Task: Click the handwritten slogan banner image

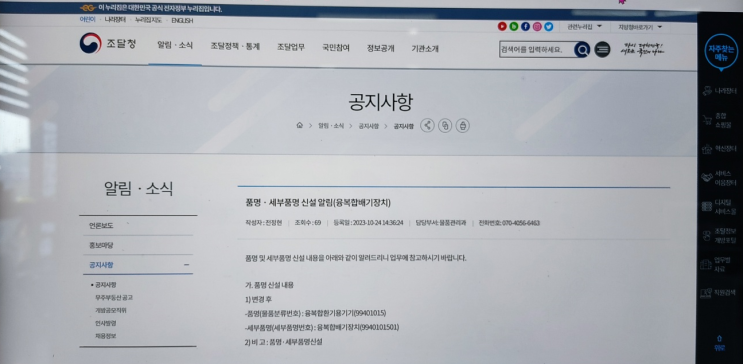Action: (642, 49)
